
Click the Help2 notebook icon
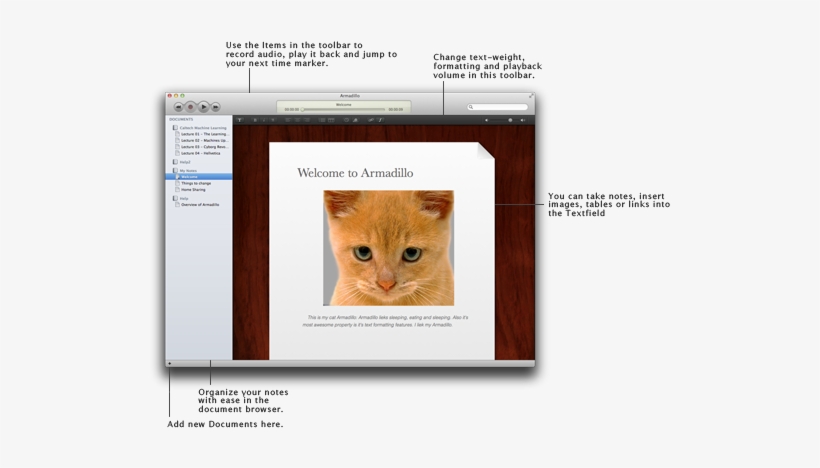click(175, 162)
